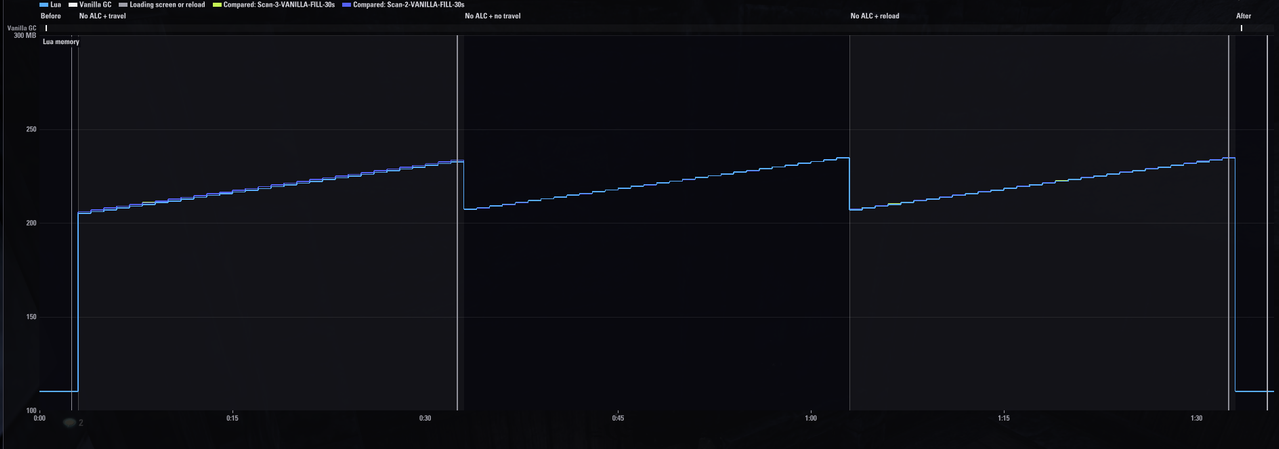
Task: Click the 1:30 time axis label
Action: click(x=1197, y=419)
